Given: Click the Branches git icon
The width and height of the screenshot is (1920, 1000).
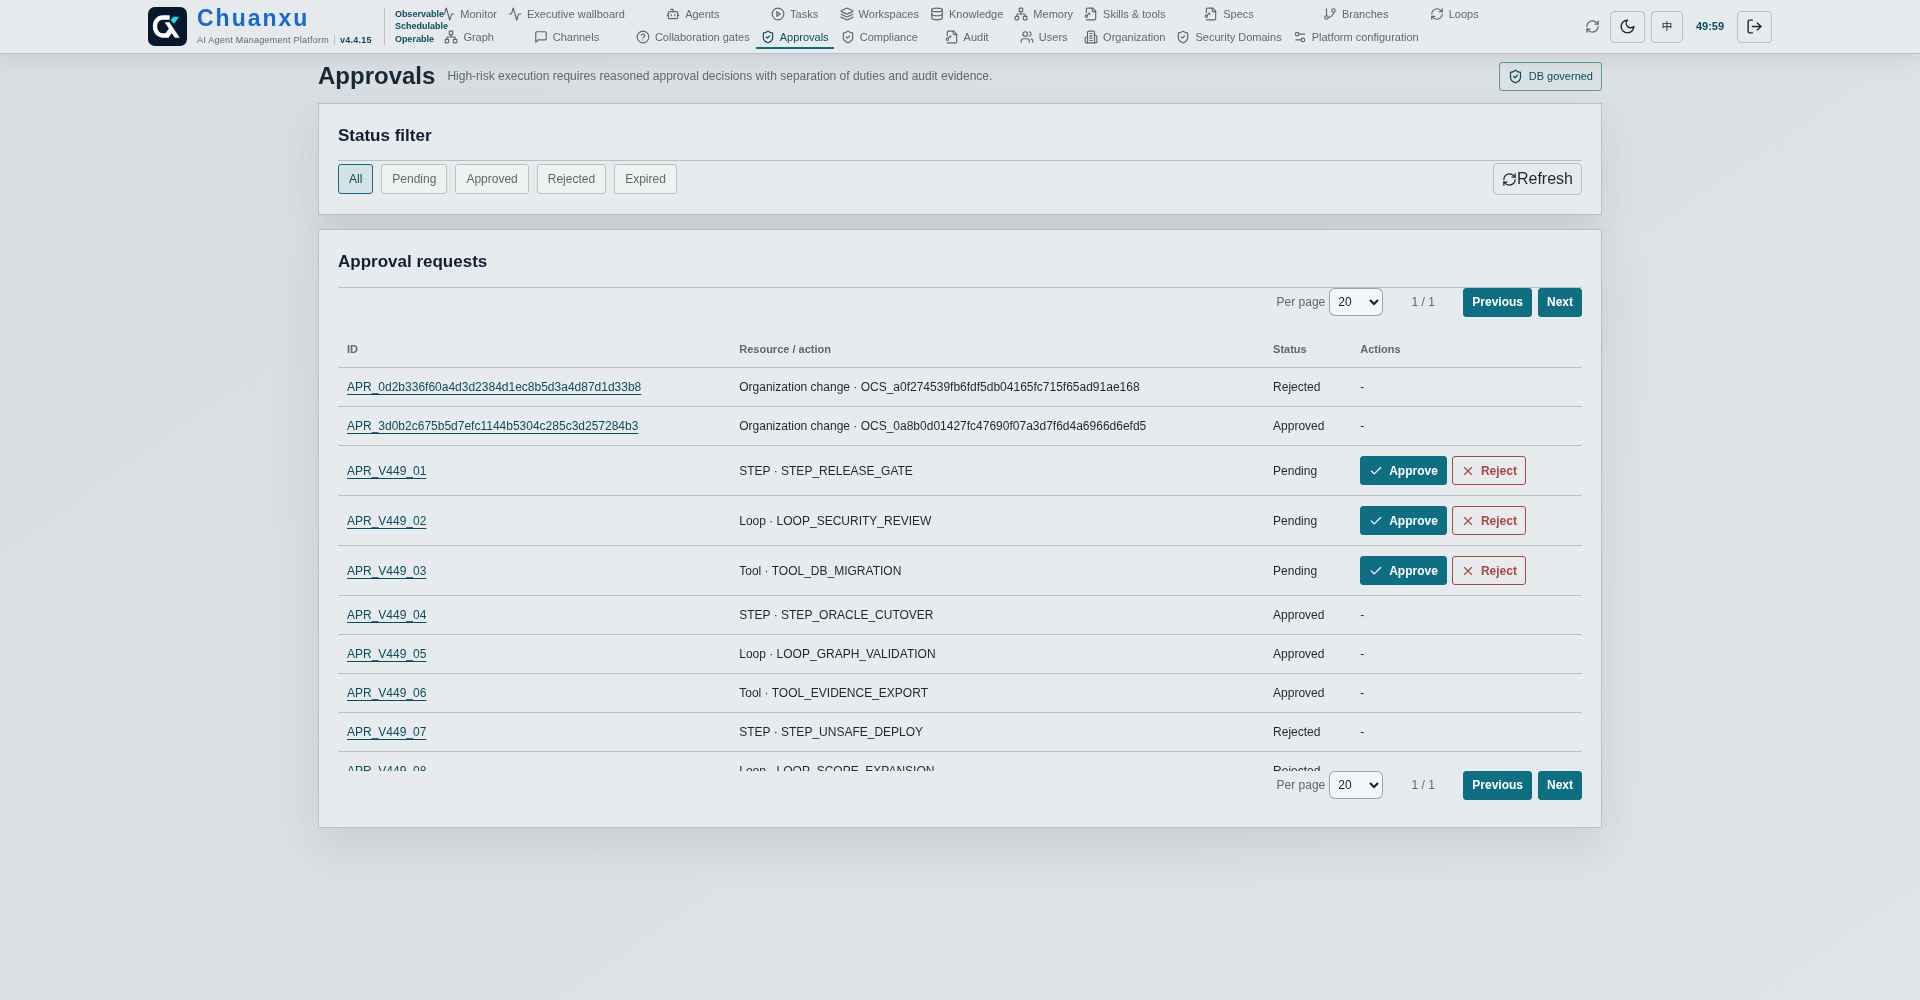Looking at the screenshot, I should tap(1330, 14).
